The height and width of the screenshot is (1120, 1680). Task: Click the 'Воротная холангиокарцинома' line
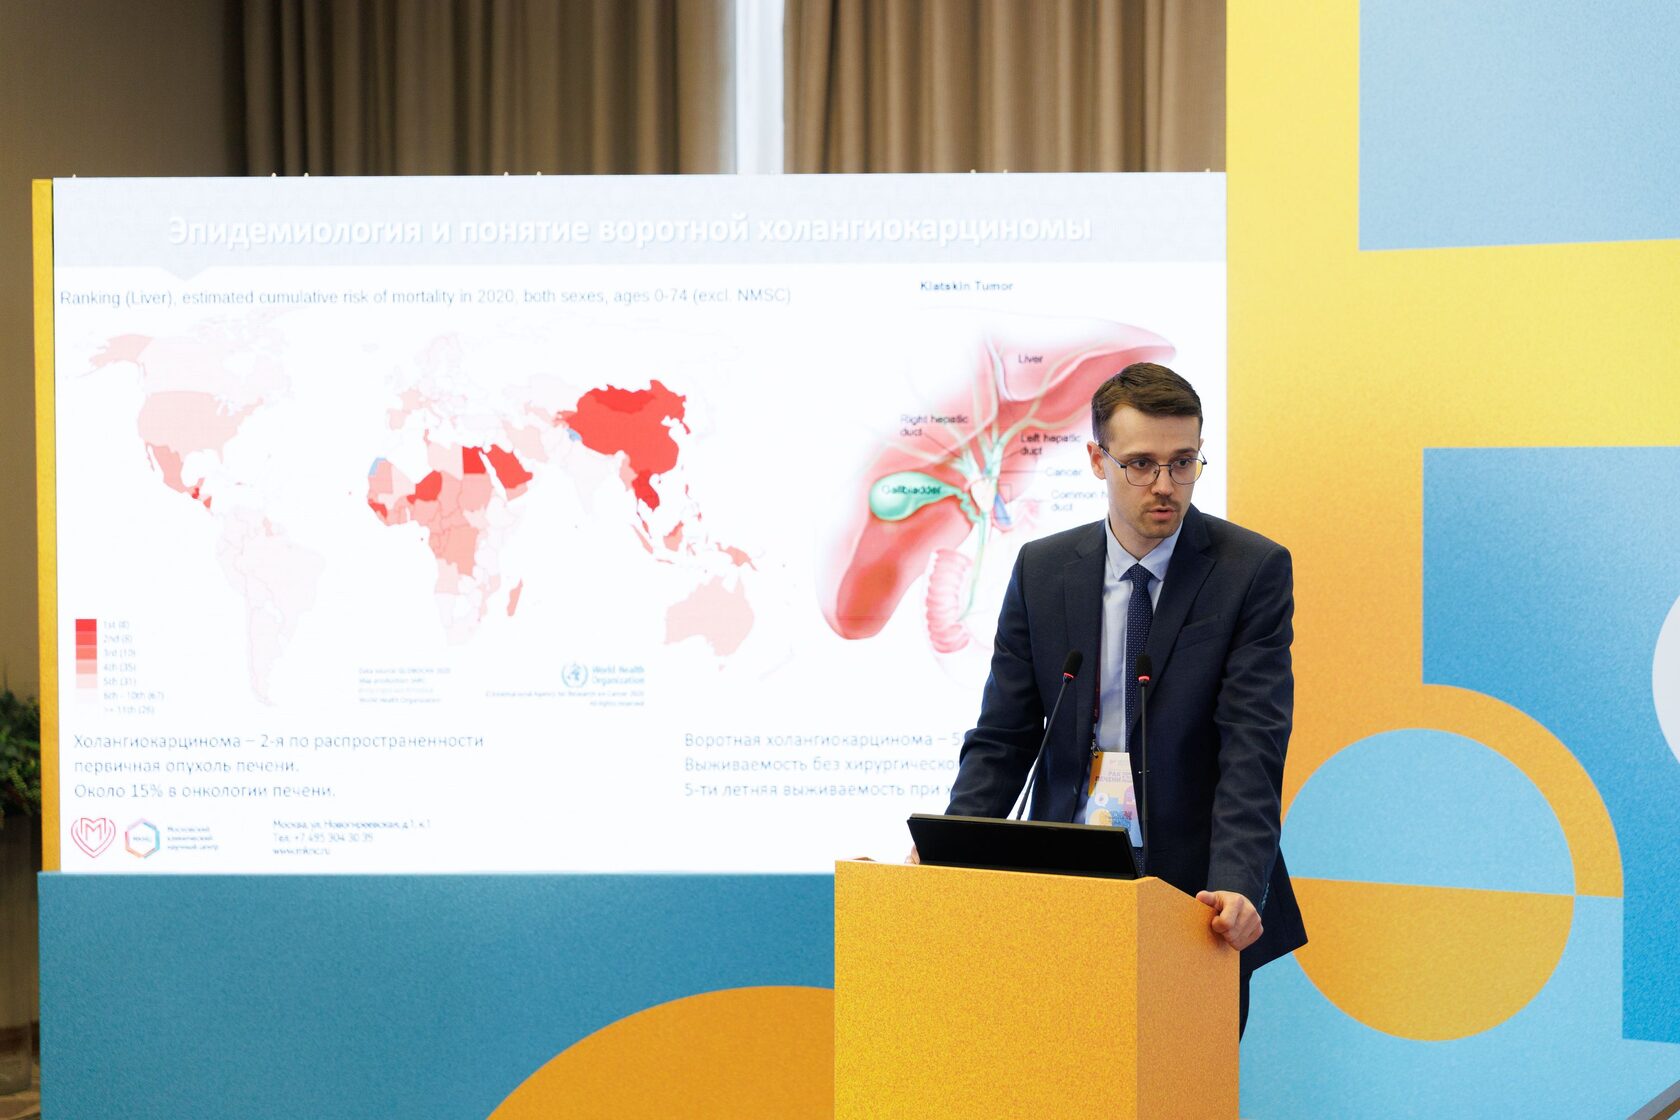tap(823, 740)
